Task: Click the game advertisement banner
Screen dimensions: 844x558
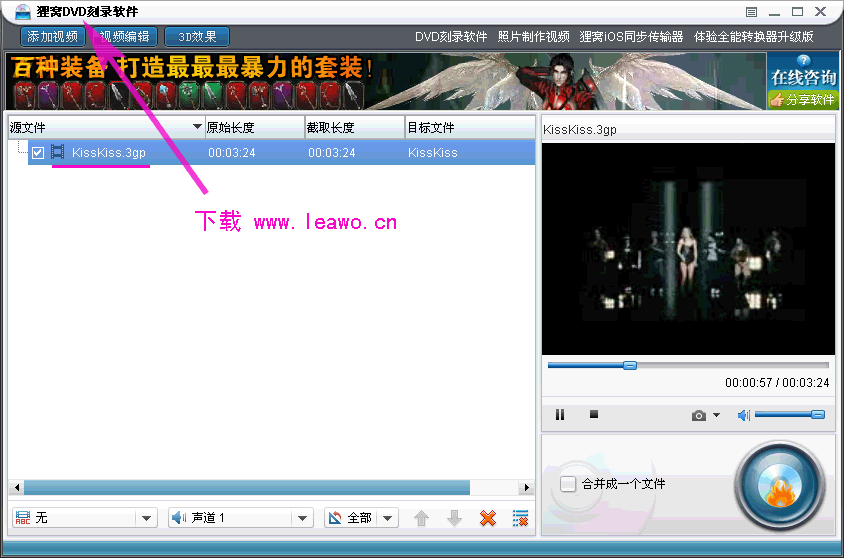Action: [x=385, y=81]
